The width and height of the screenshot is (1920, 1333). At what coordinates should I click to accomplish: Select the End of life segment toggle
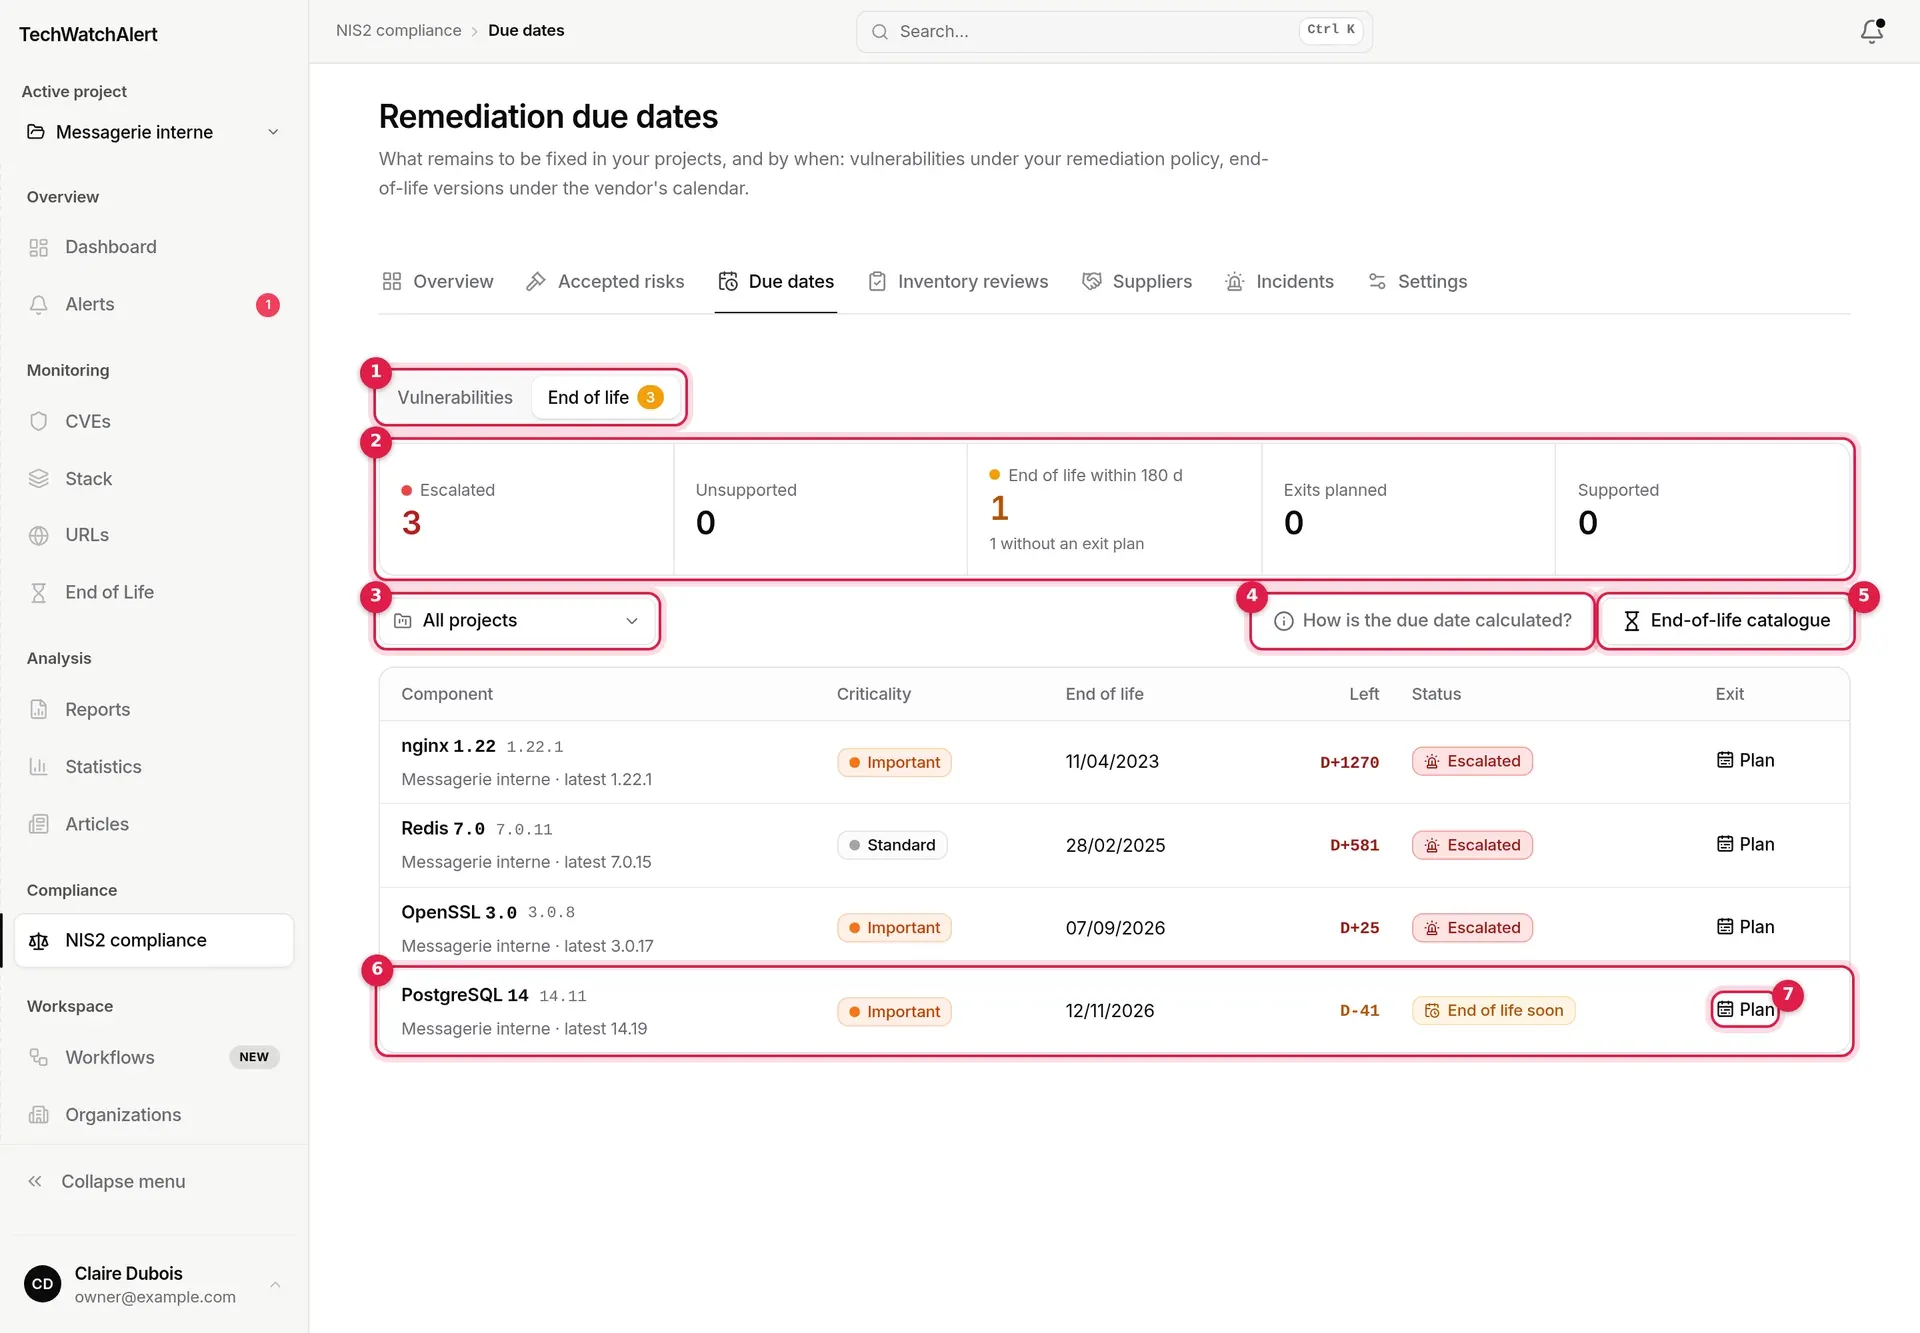click(x=604, y=397)
